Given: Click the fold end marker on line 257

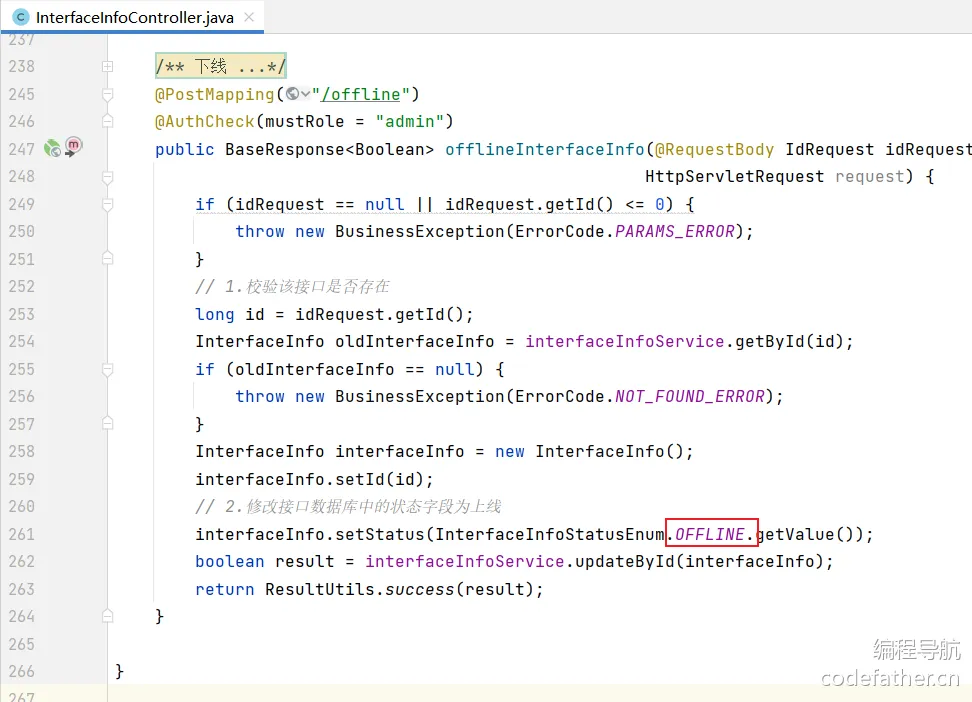Looking at the screenshot, I should coord(107,424).
